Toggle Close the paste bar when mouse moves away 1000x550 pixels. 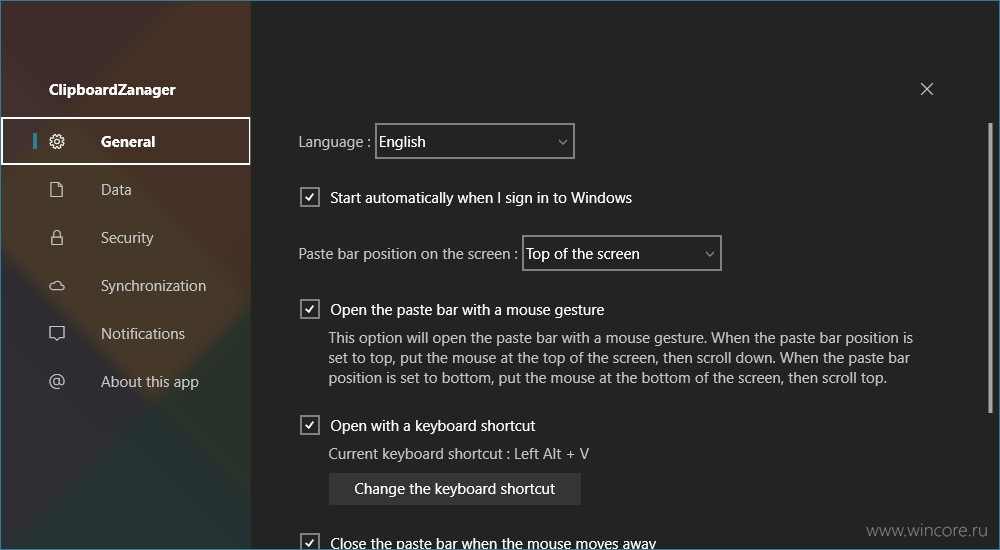point(310,542)
